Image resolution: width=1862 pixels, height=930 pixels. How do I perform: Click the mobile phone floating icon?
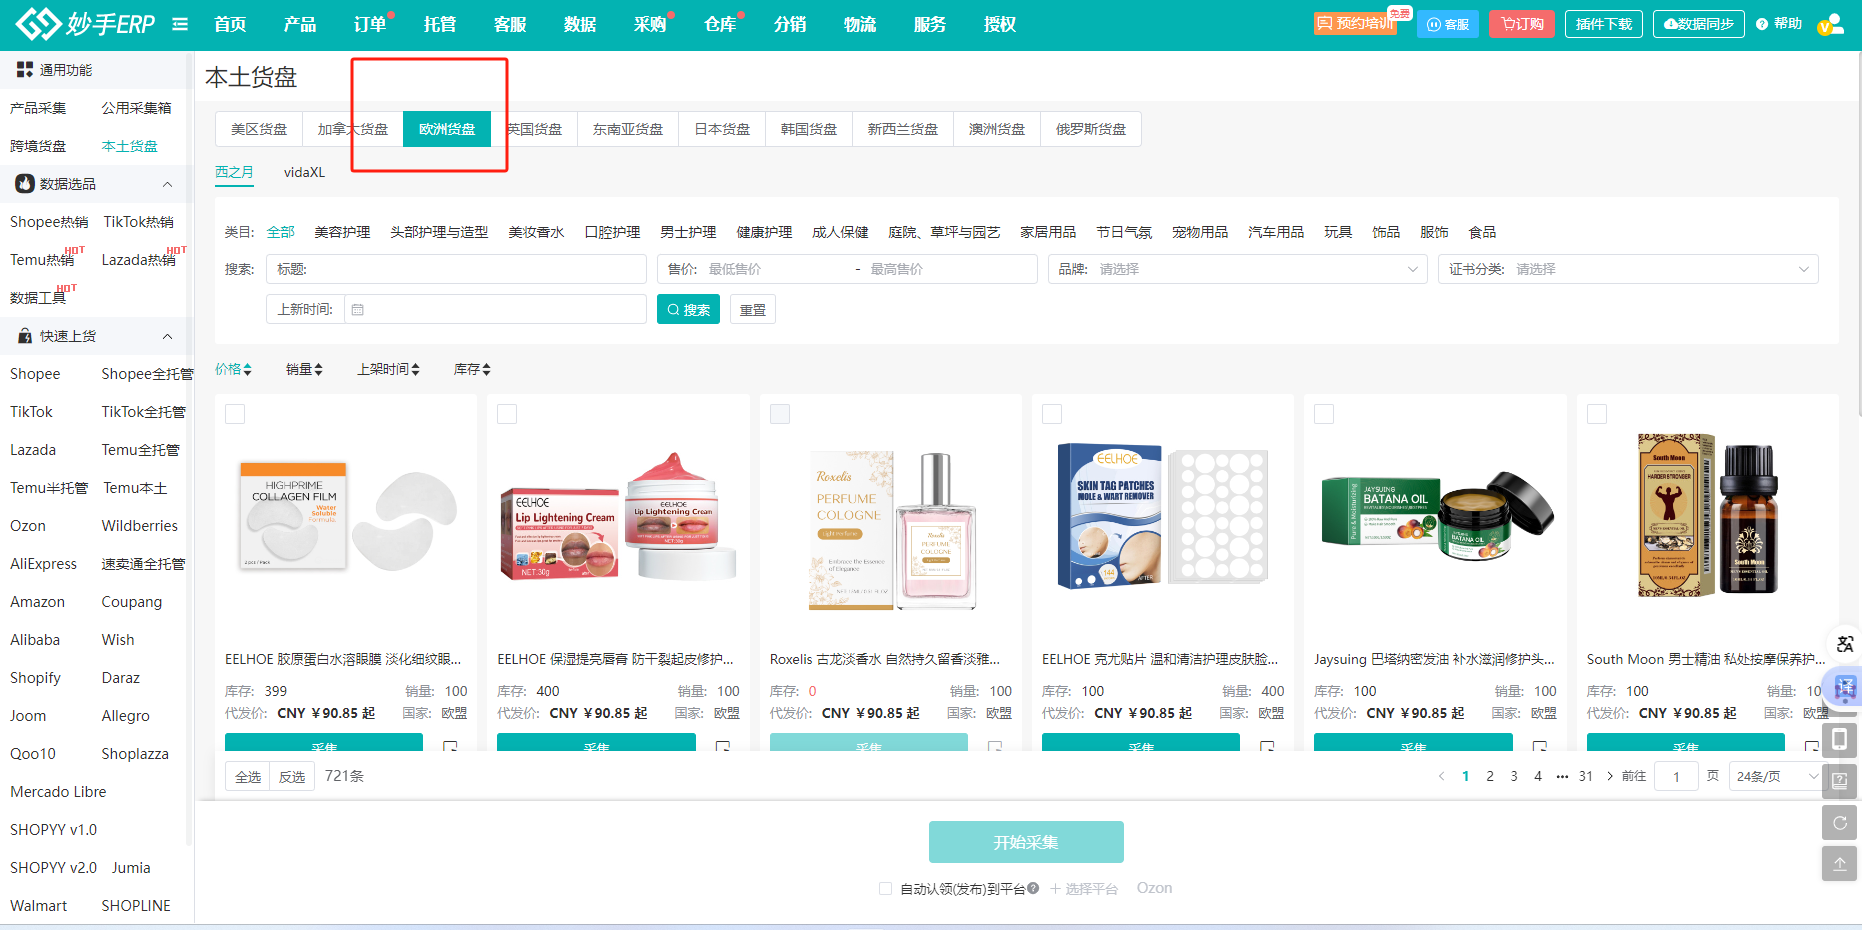1840,739
